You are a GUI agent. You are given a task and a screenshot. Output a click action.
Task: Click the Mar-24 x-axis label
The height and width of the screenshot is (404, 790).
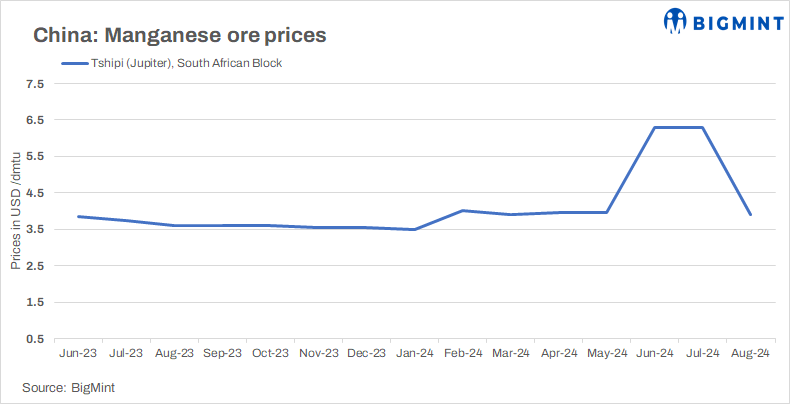coord(510,353)
